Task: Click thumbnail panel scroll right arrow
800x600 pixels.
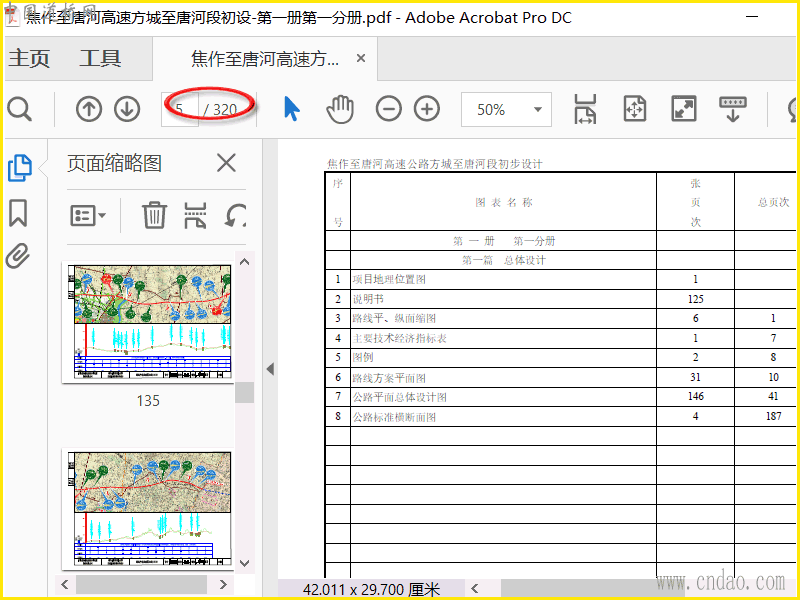Action: tap(223, 584)
